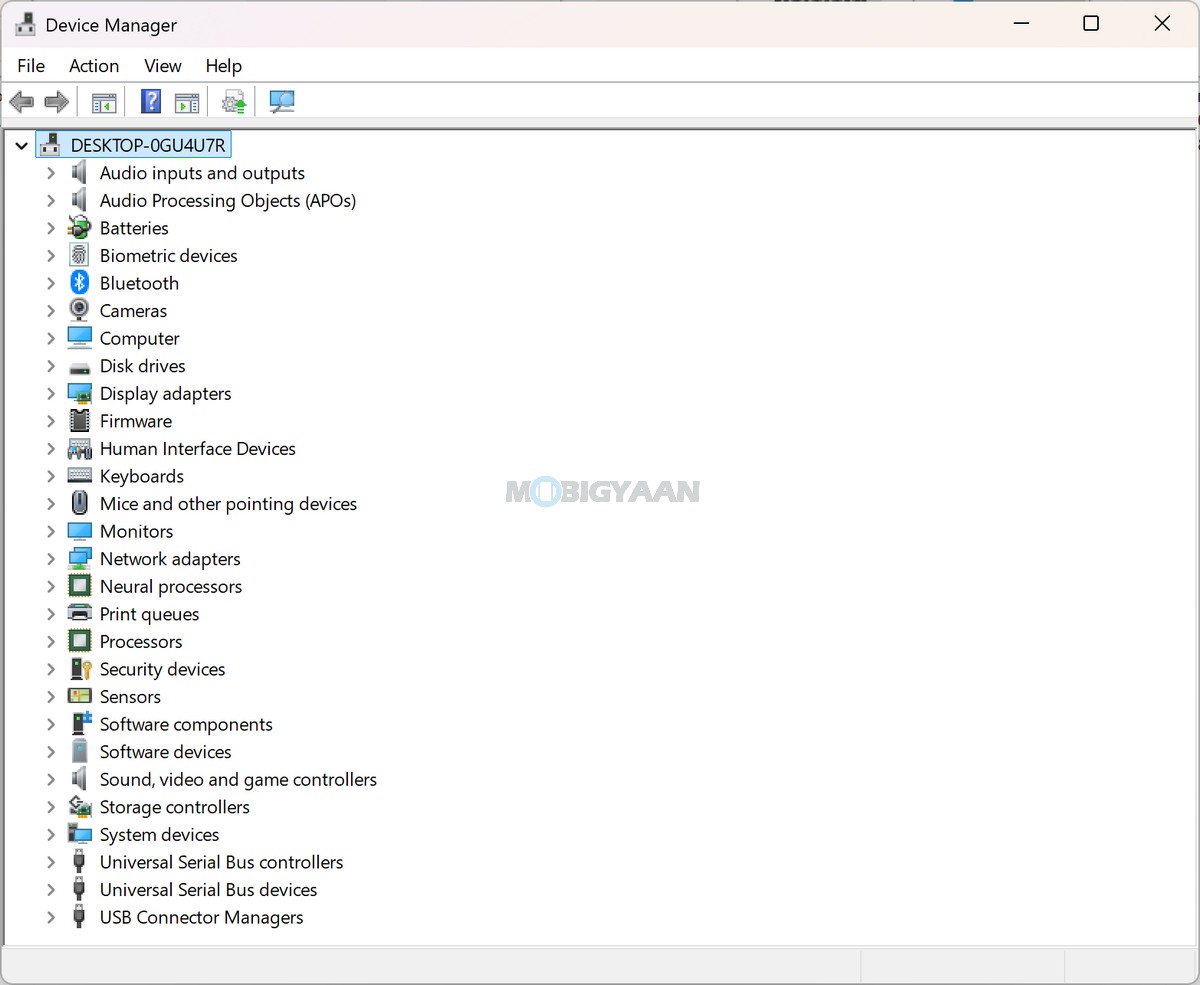The image size is (1200, 985).
Task: Open the File menu
Action: tap(31, 66)
